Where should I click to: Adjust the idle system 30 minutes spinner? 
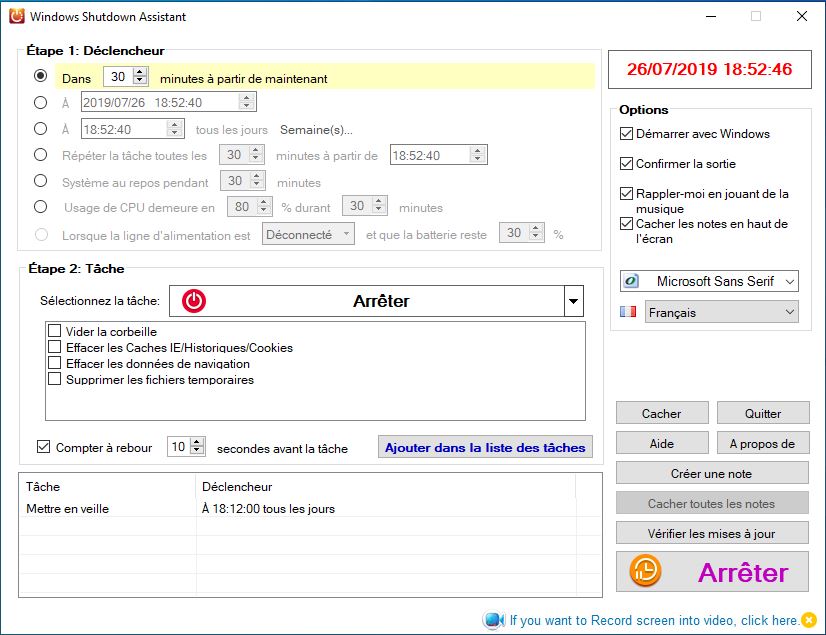pyautogui.click(x=257, y=181)
